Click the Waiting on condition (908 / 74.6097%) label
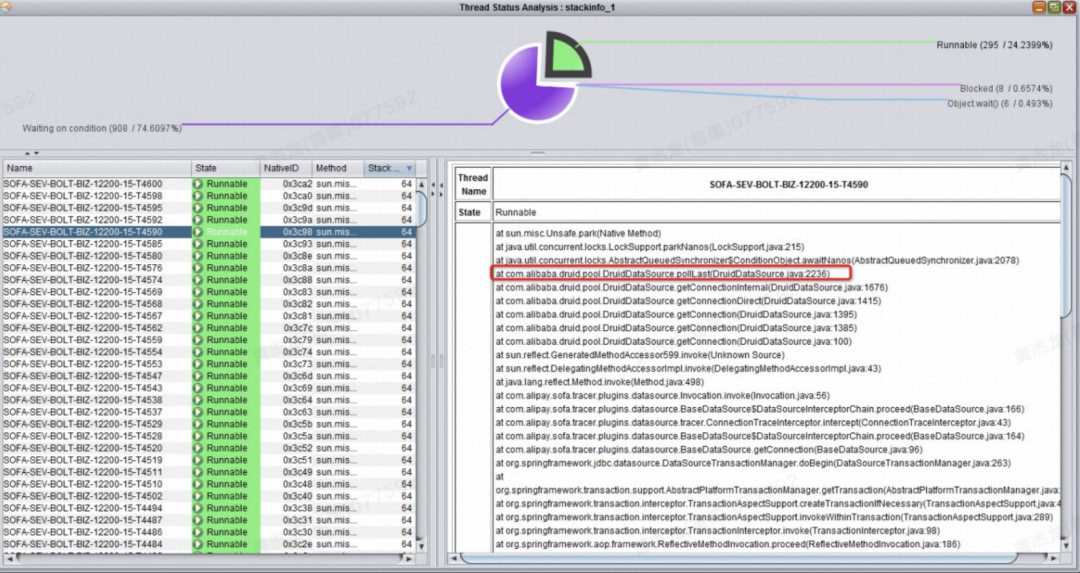 coord(102,128)
